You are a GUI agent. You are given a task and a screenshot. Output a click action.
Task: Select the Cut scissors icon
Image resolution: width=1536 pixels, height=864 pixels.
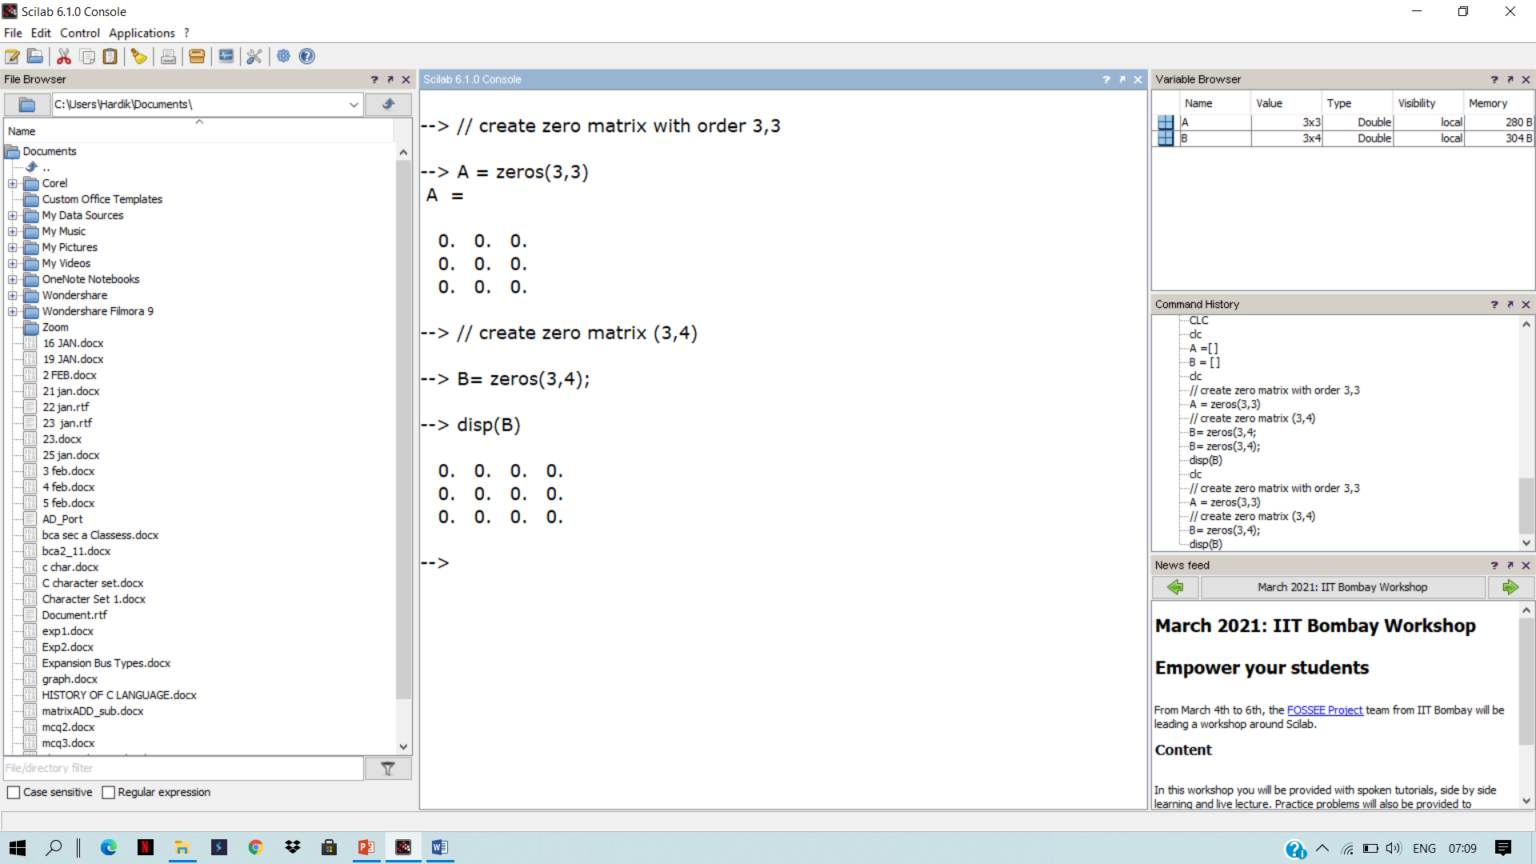tap(63, 56)
